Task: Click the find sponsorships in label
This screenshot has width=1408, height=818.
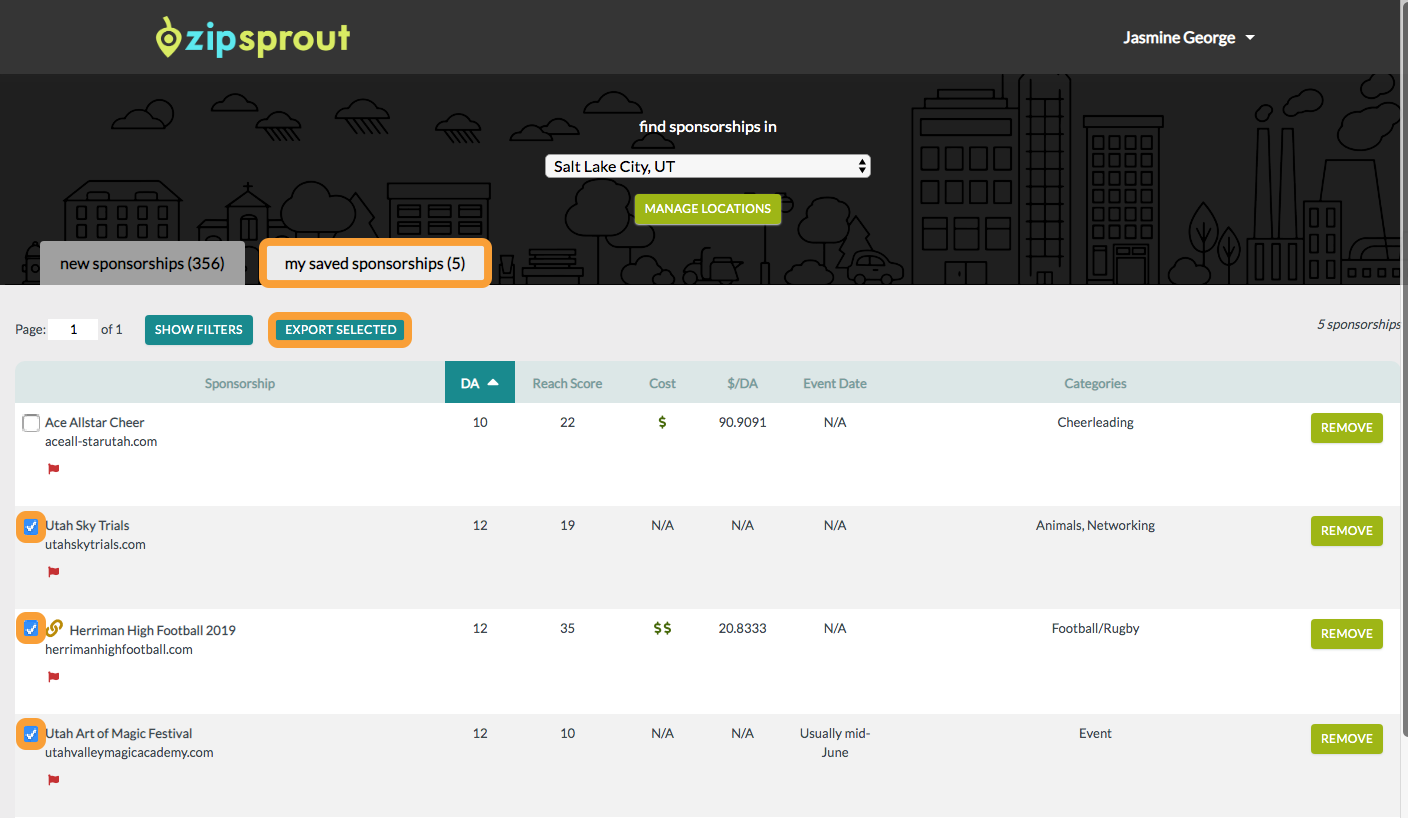Action: click(708, 127)
